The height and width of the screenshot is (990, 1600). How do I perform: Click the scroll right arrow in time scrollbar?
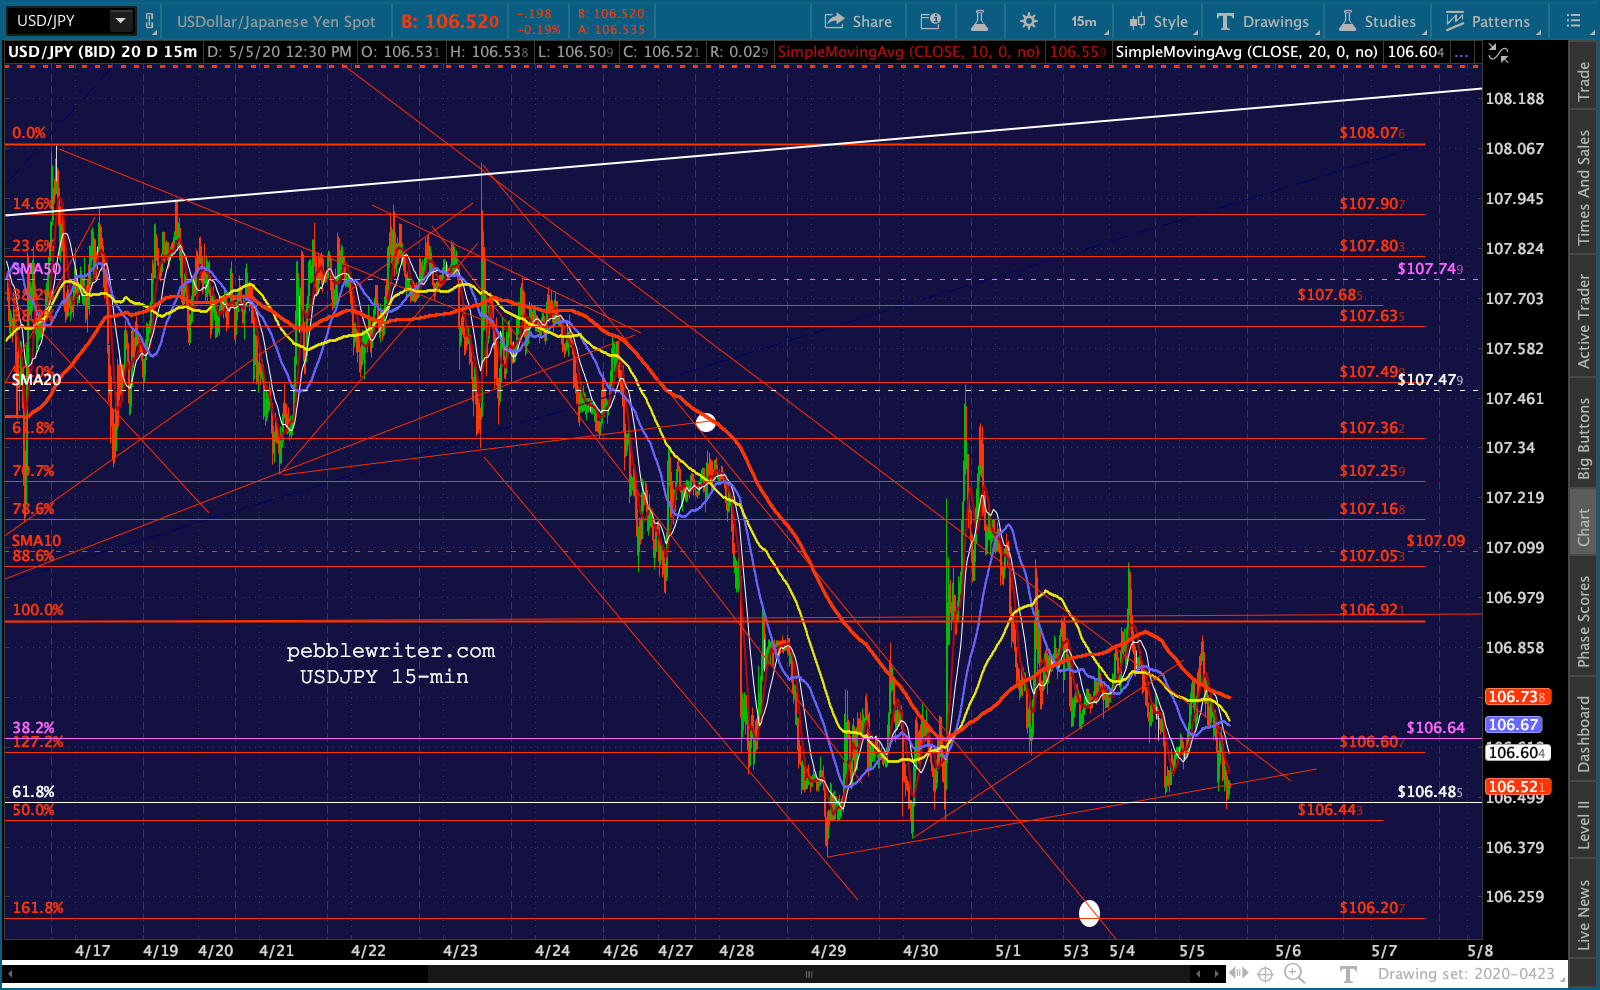(1217, 973)
